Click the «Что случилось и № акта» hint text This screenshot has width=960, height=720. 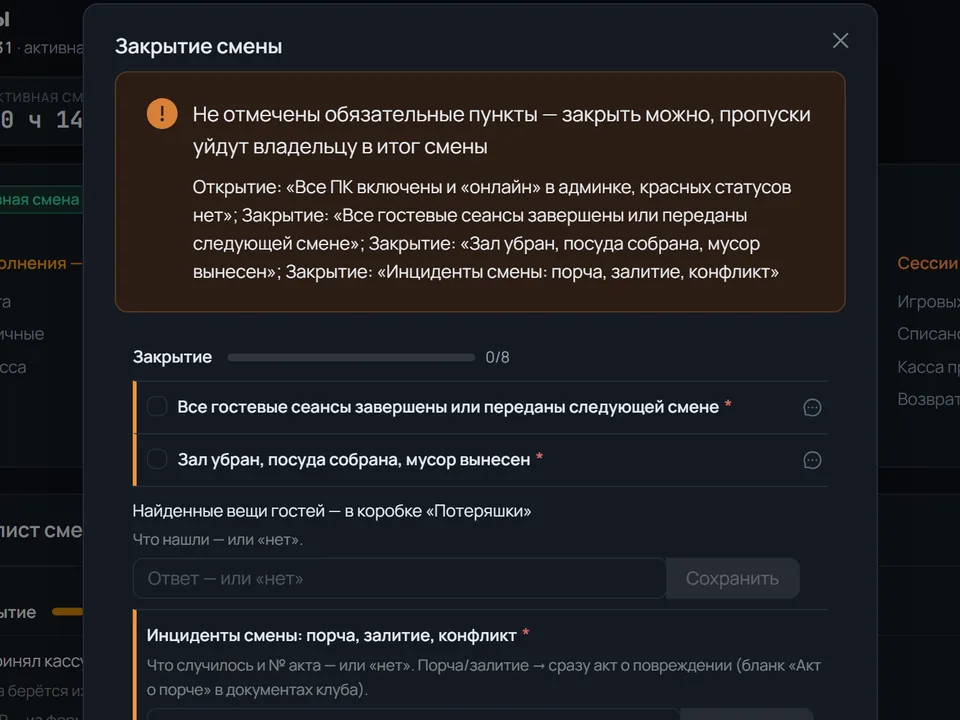(x=483, y=677)
